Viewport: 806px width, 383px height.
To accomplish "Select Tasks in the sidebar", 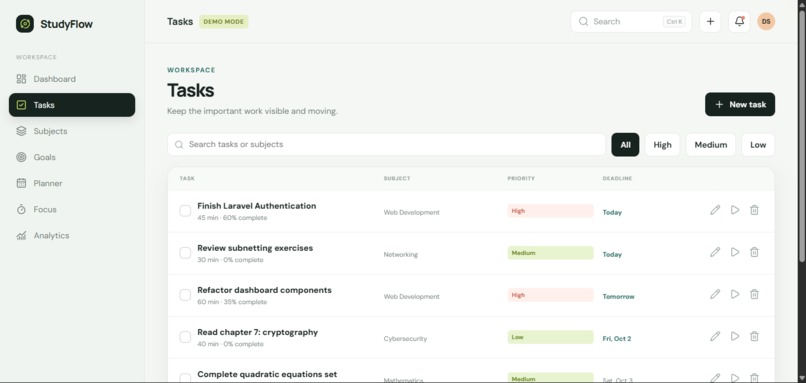I will pyautogui.click(x=72, y=105).
